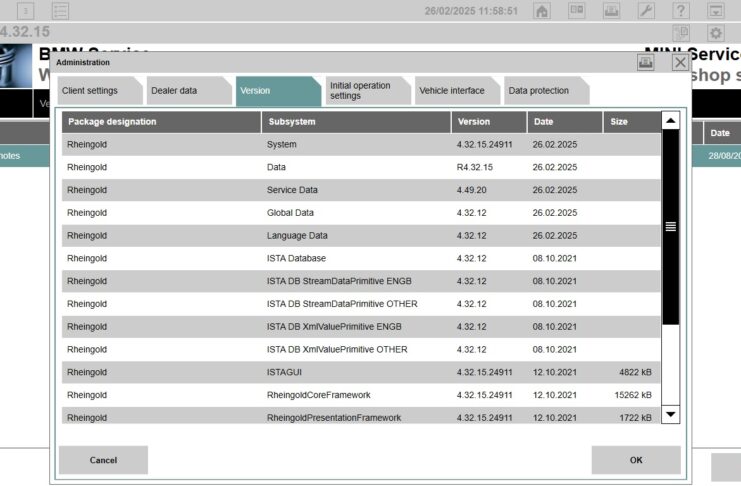Click the question mark help icon

click(x=681, y=10)
